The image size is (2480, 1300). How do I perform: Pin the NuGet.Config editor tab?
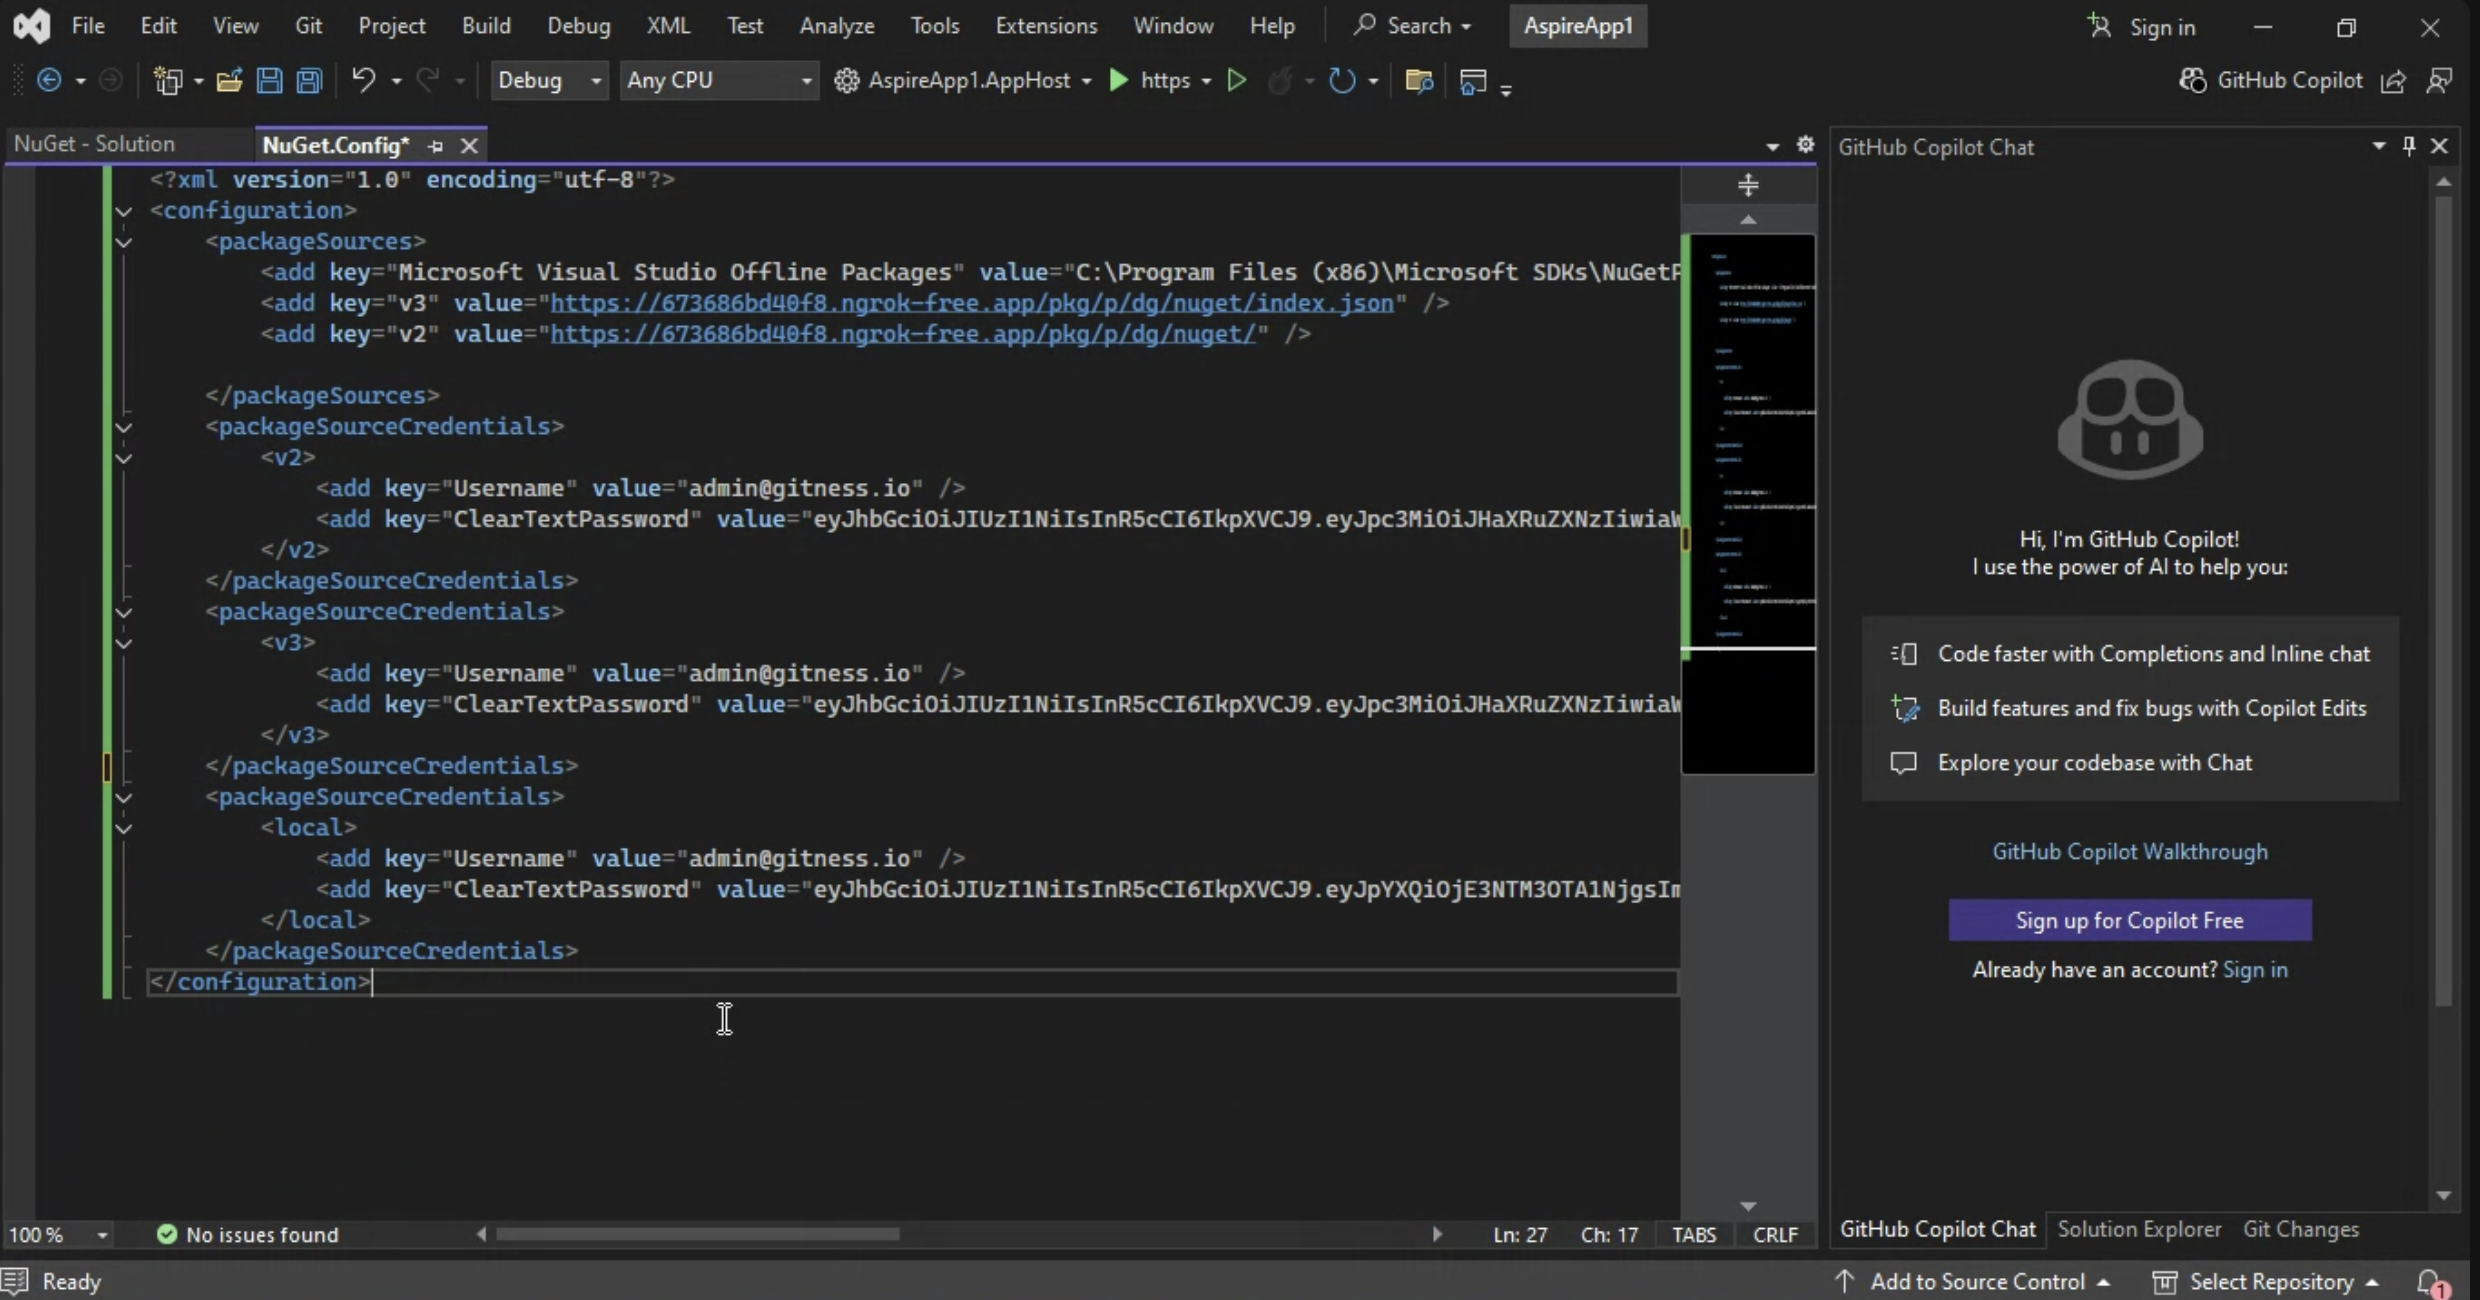click(436, 146)
